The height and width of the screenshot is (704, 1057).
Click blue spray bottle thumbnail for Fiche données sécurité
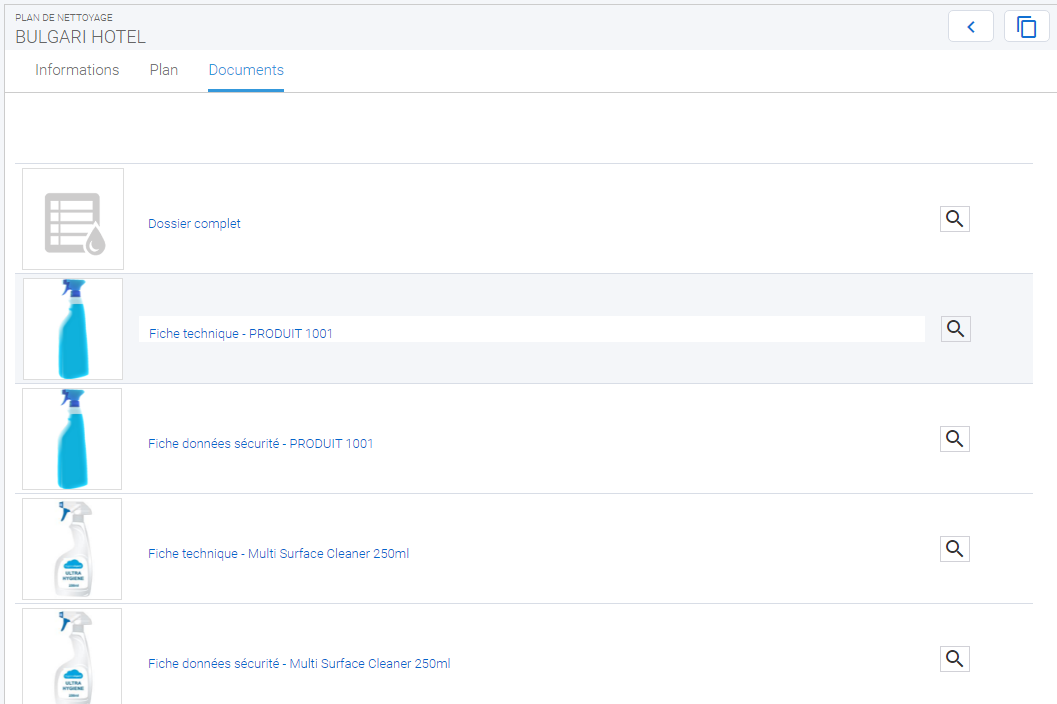[x=73, y=439]
